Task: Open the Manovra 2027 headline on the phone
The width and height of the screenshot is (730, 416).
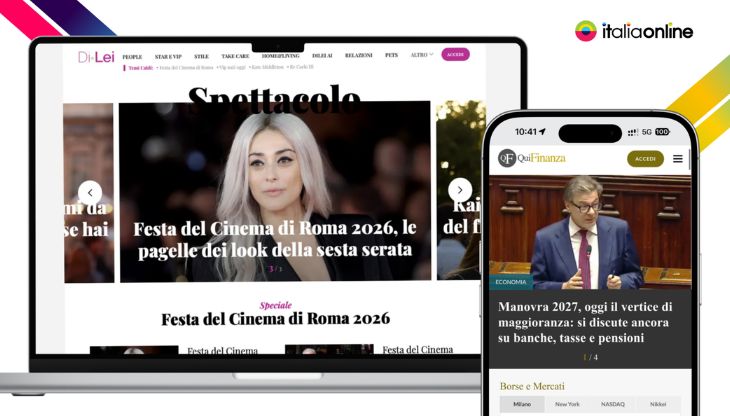Action: (x=585, y=322)
